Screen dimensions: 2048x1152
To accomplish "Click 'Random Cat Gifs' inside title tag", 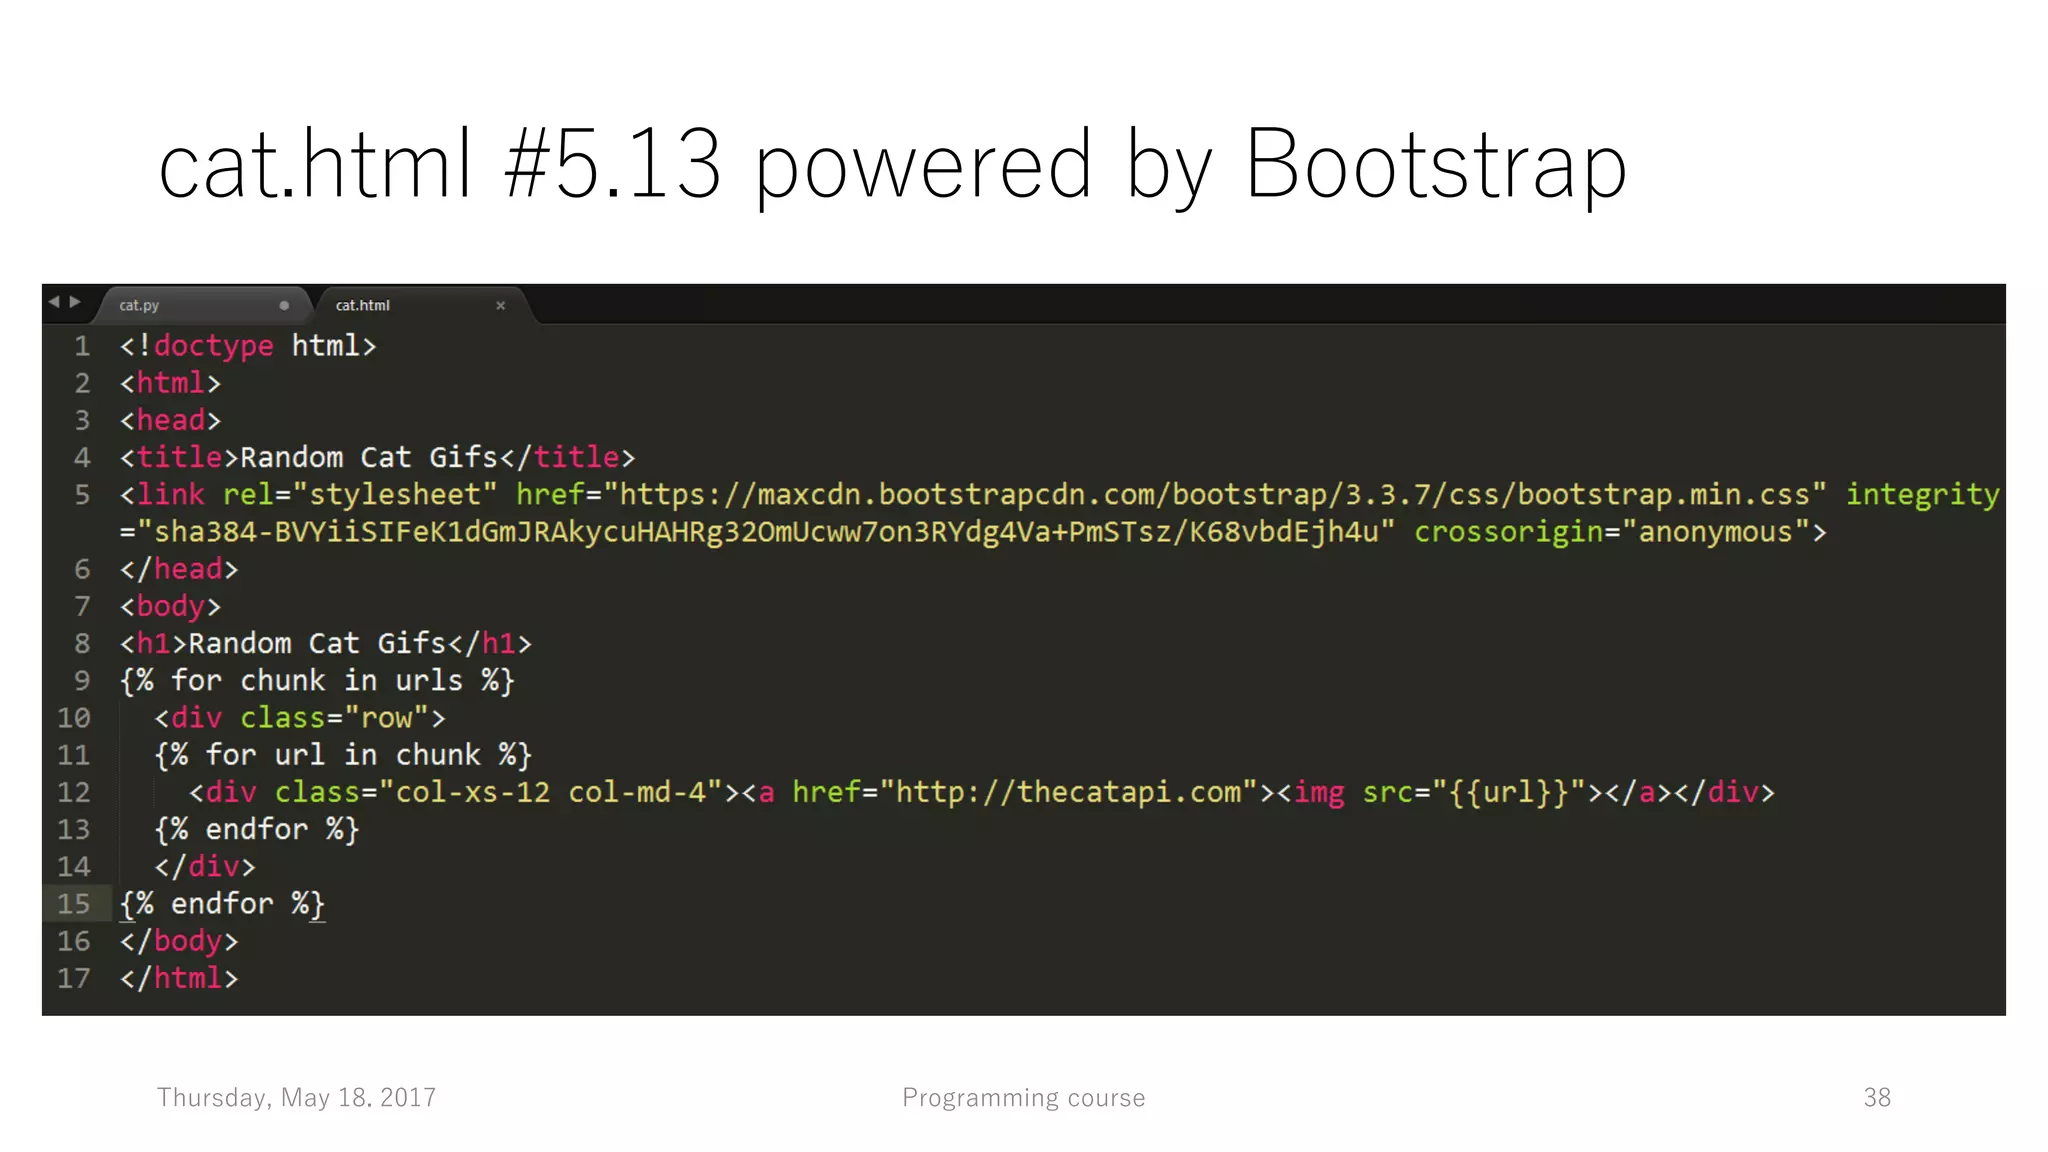I will 368,458.
